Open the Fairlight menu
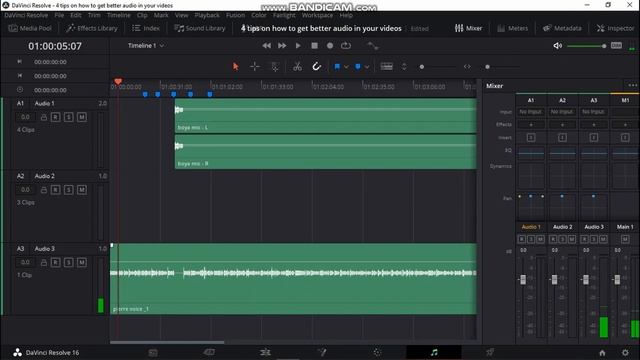This screenshot has height=360, width=640. pyautogui.click(x=284, y=15)
